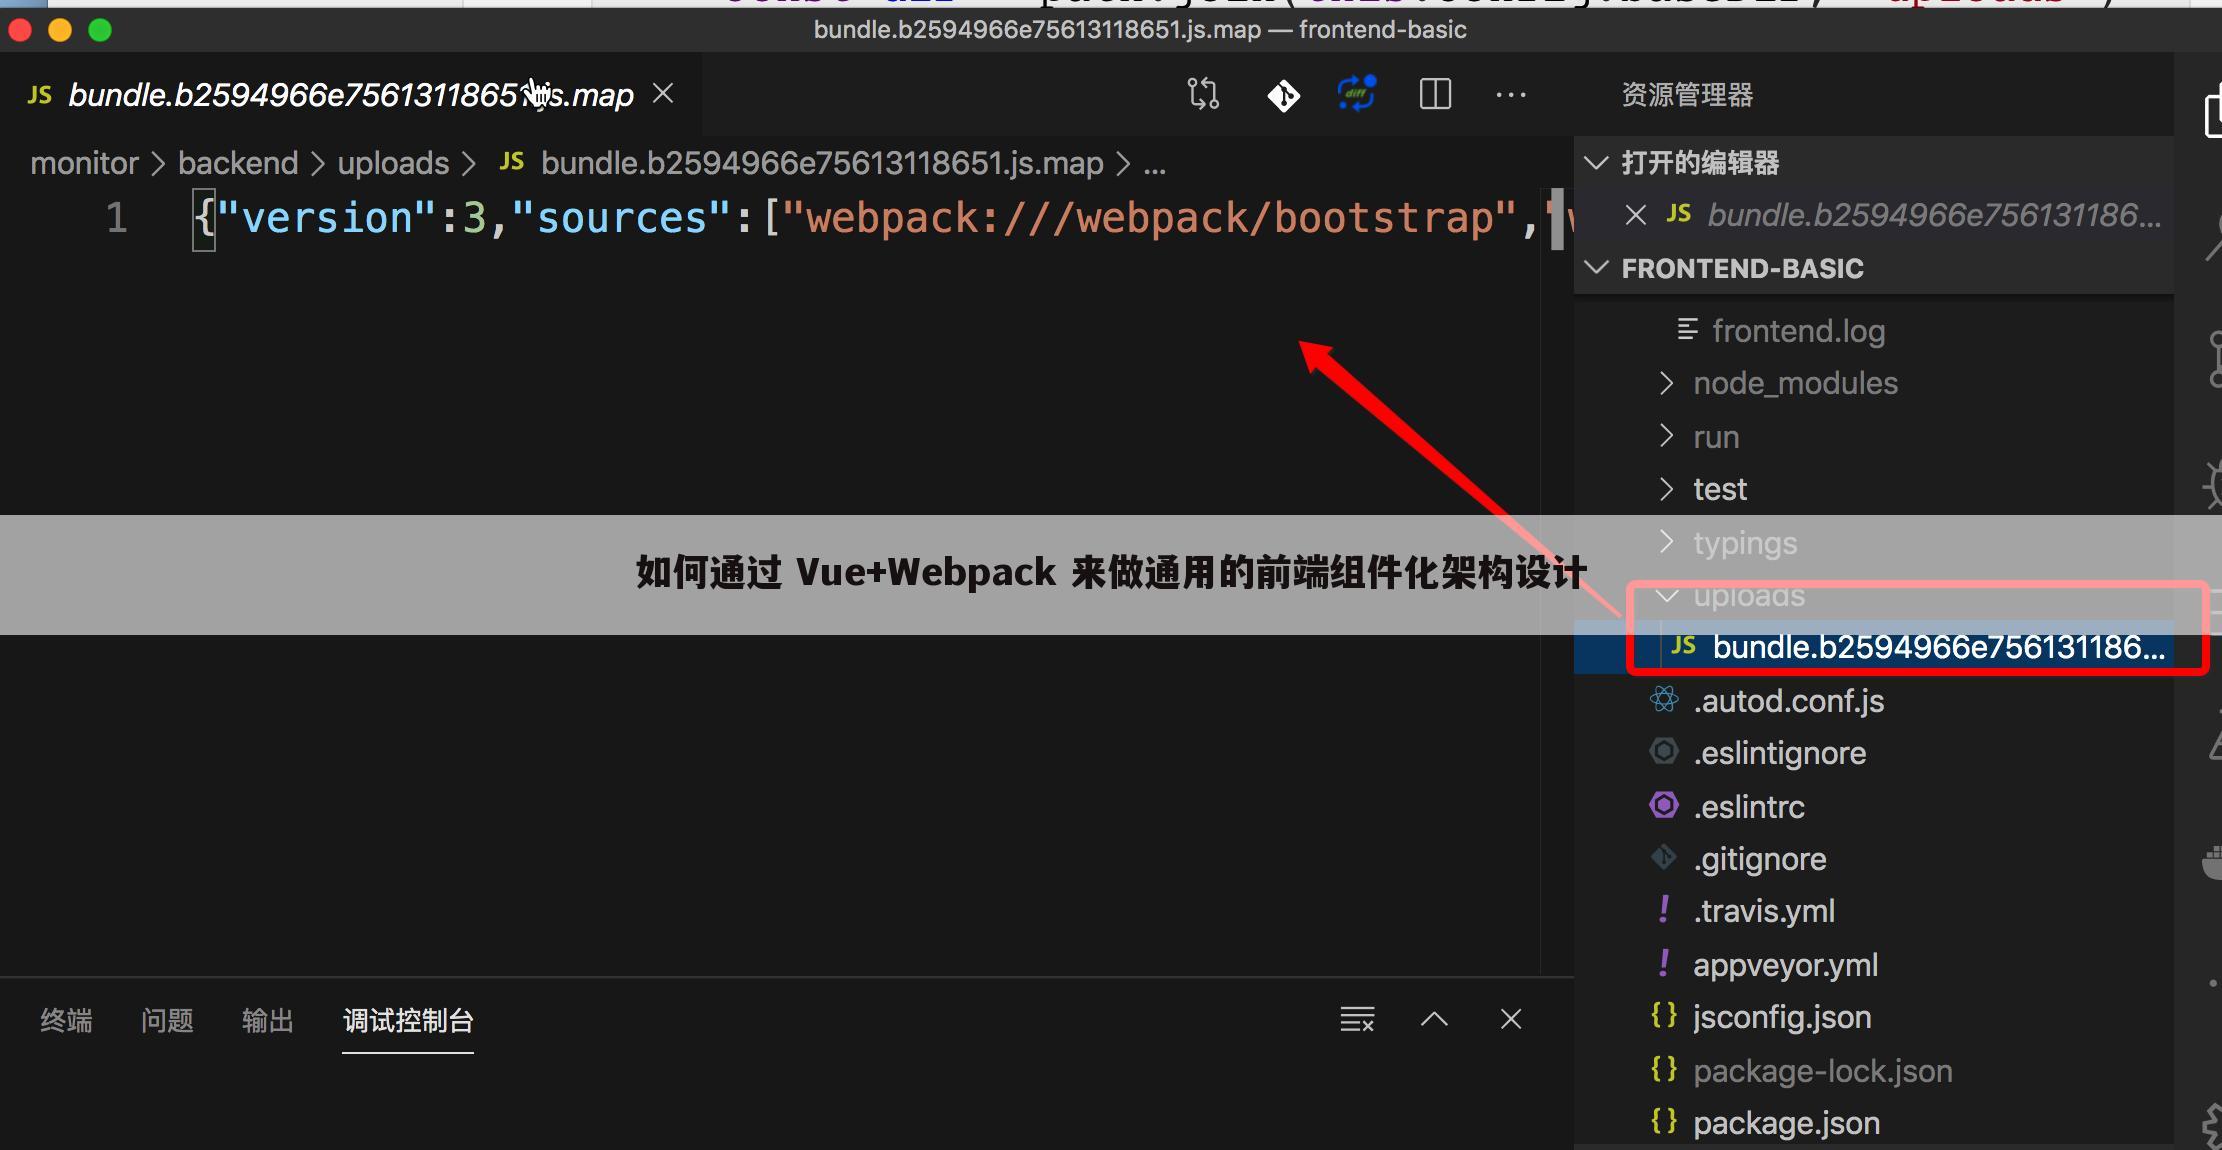Close bundle file in open editors list

(x=1636, y=215)
